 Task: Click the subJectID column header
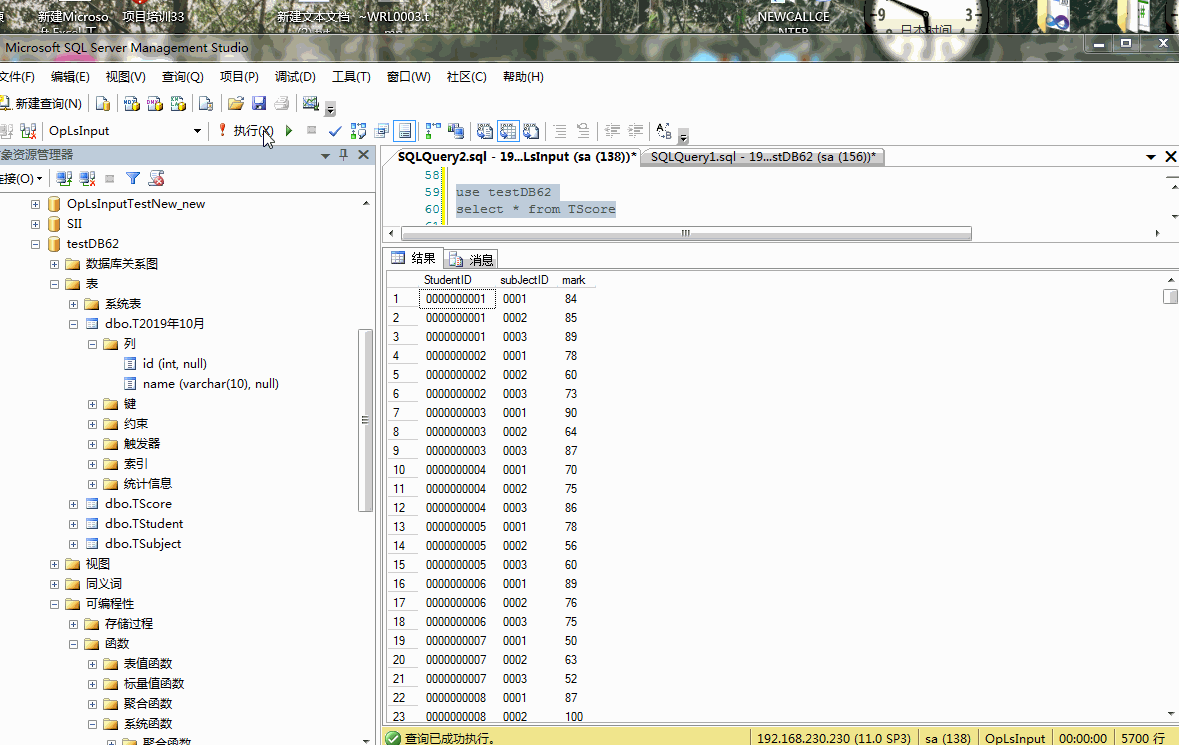(524, 280)
